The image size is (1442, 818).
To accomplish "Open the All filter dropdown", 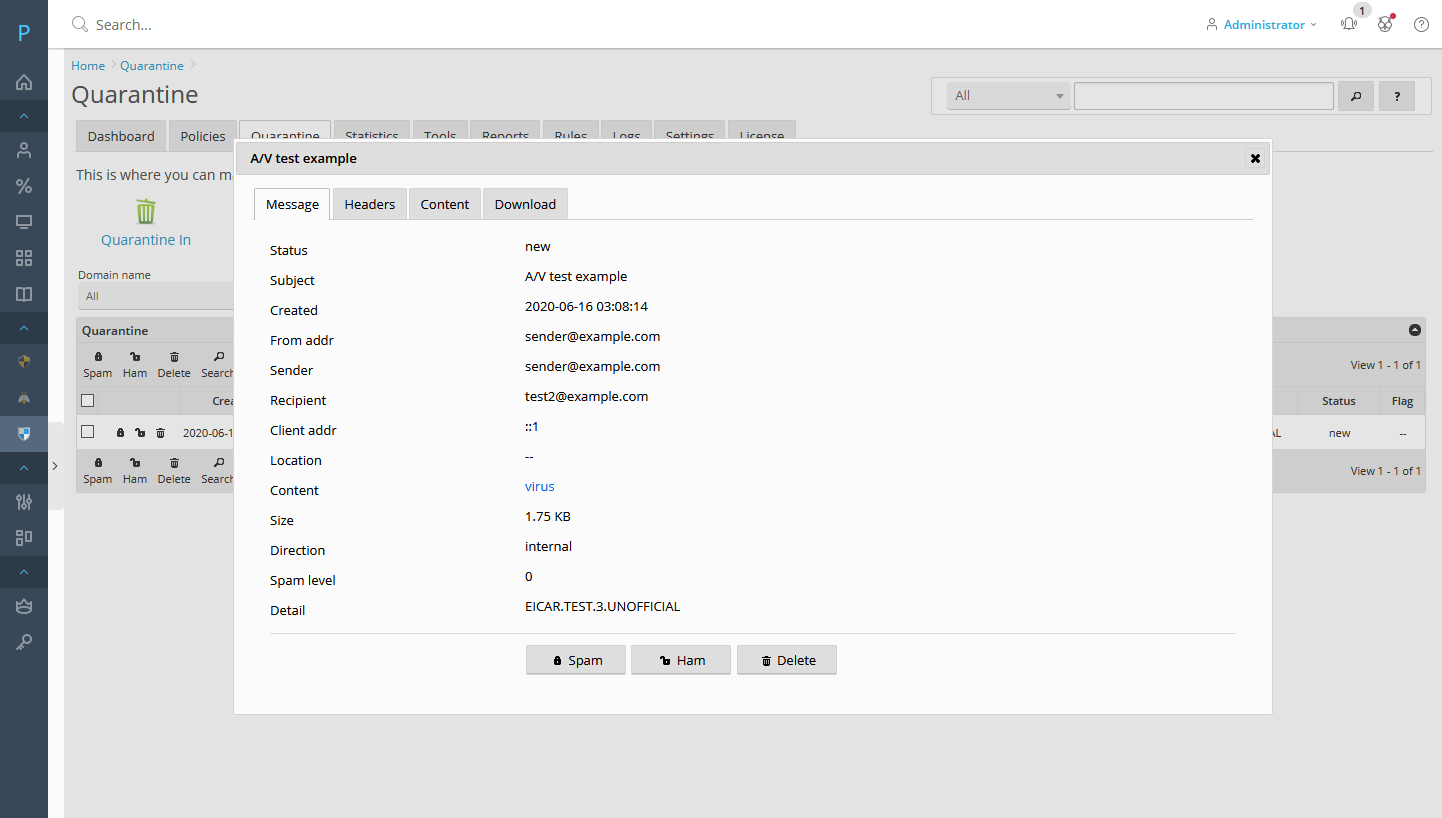I will pyautogui.click(x=1009, y=96).
